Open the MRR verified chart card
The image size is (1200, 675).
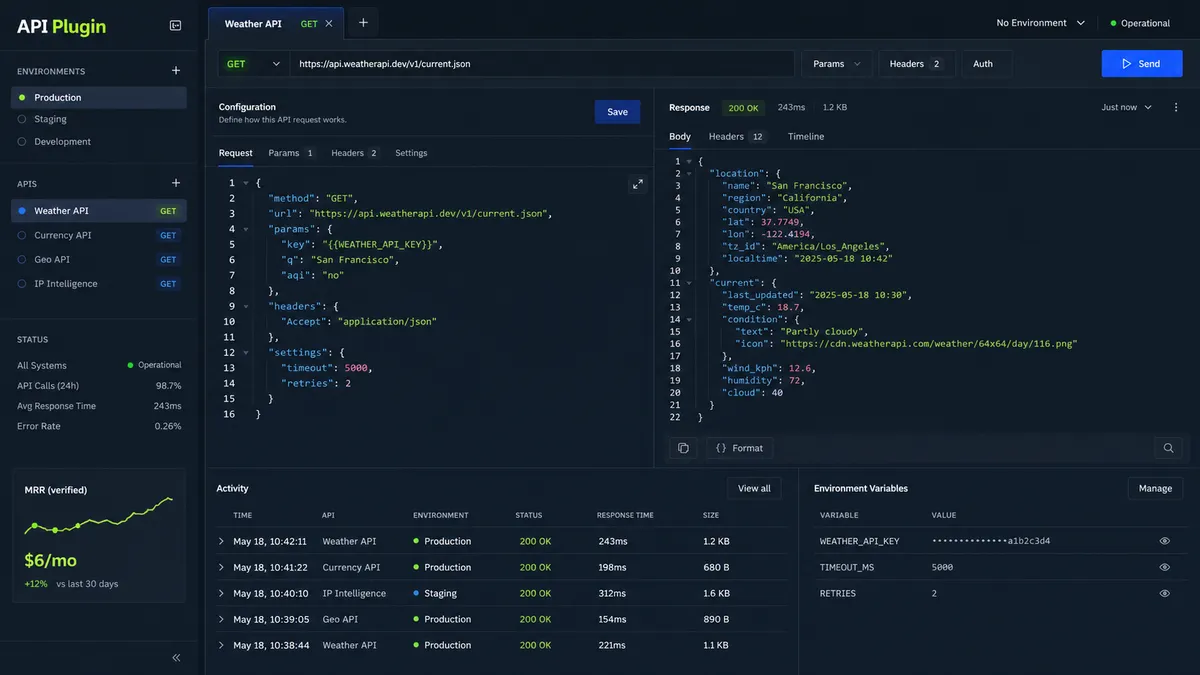(x=99, y=535)
